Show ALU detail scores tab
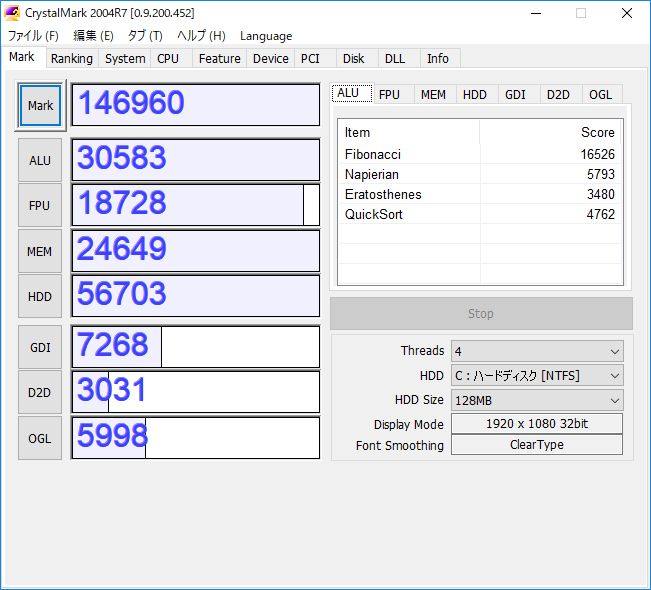Image resolution: width=651 pixels, height=590 pixels. pyautogui.click(x=352, y=93)
